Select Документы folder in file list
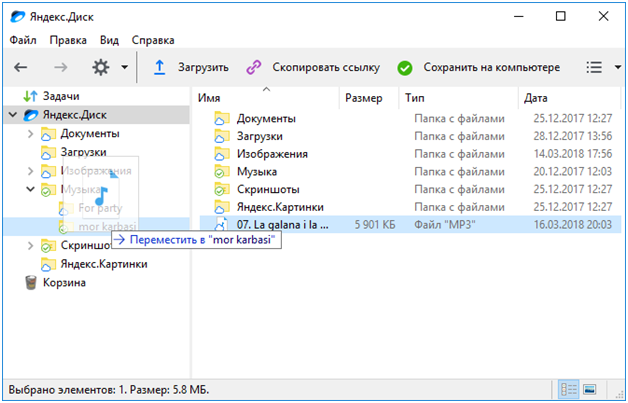Screen dimensions: 628x403 [266, 119]
